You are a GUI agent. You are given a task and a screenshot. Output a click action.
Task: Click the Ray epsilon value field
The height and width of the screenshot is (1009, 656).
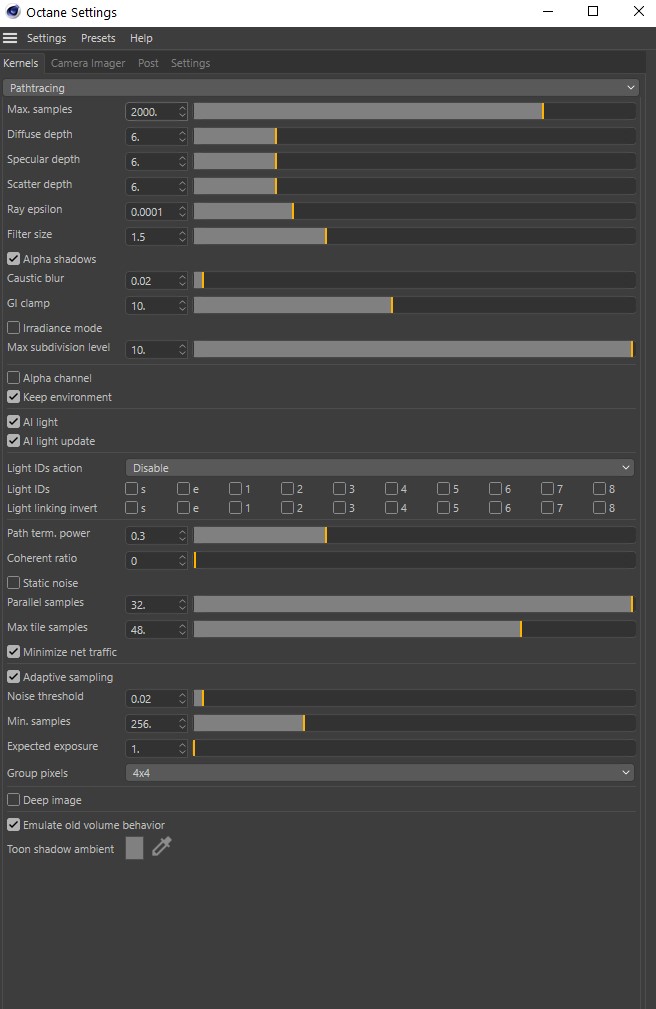click(x=151, y=211)
